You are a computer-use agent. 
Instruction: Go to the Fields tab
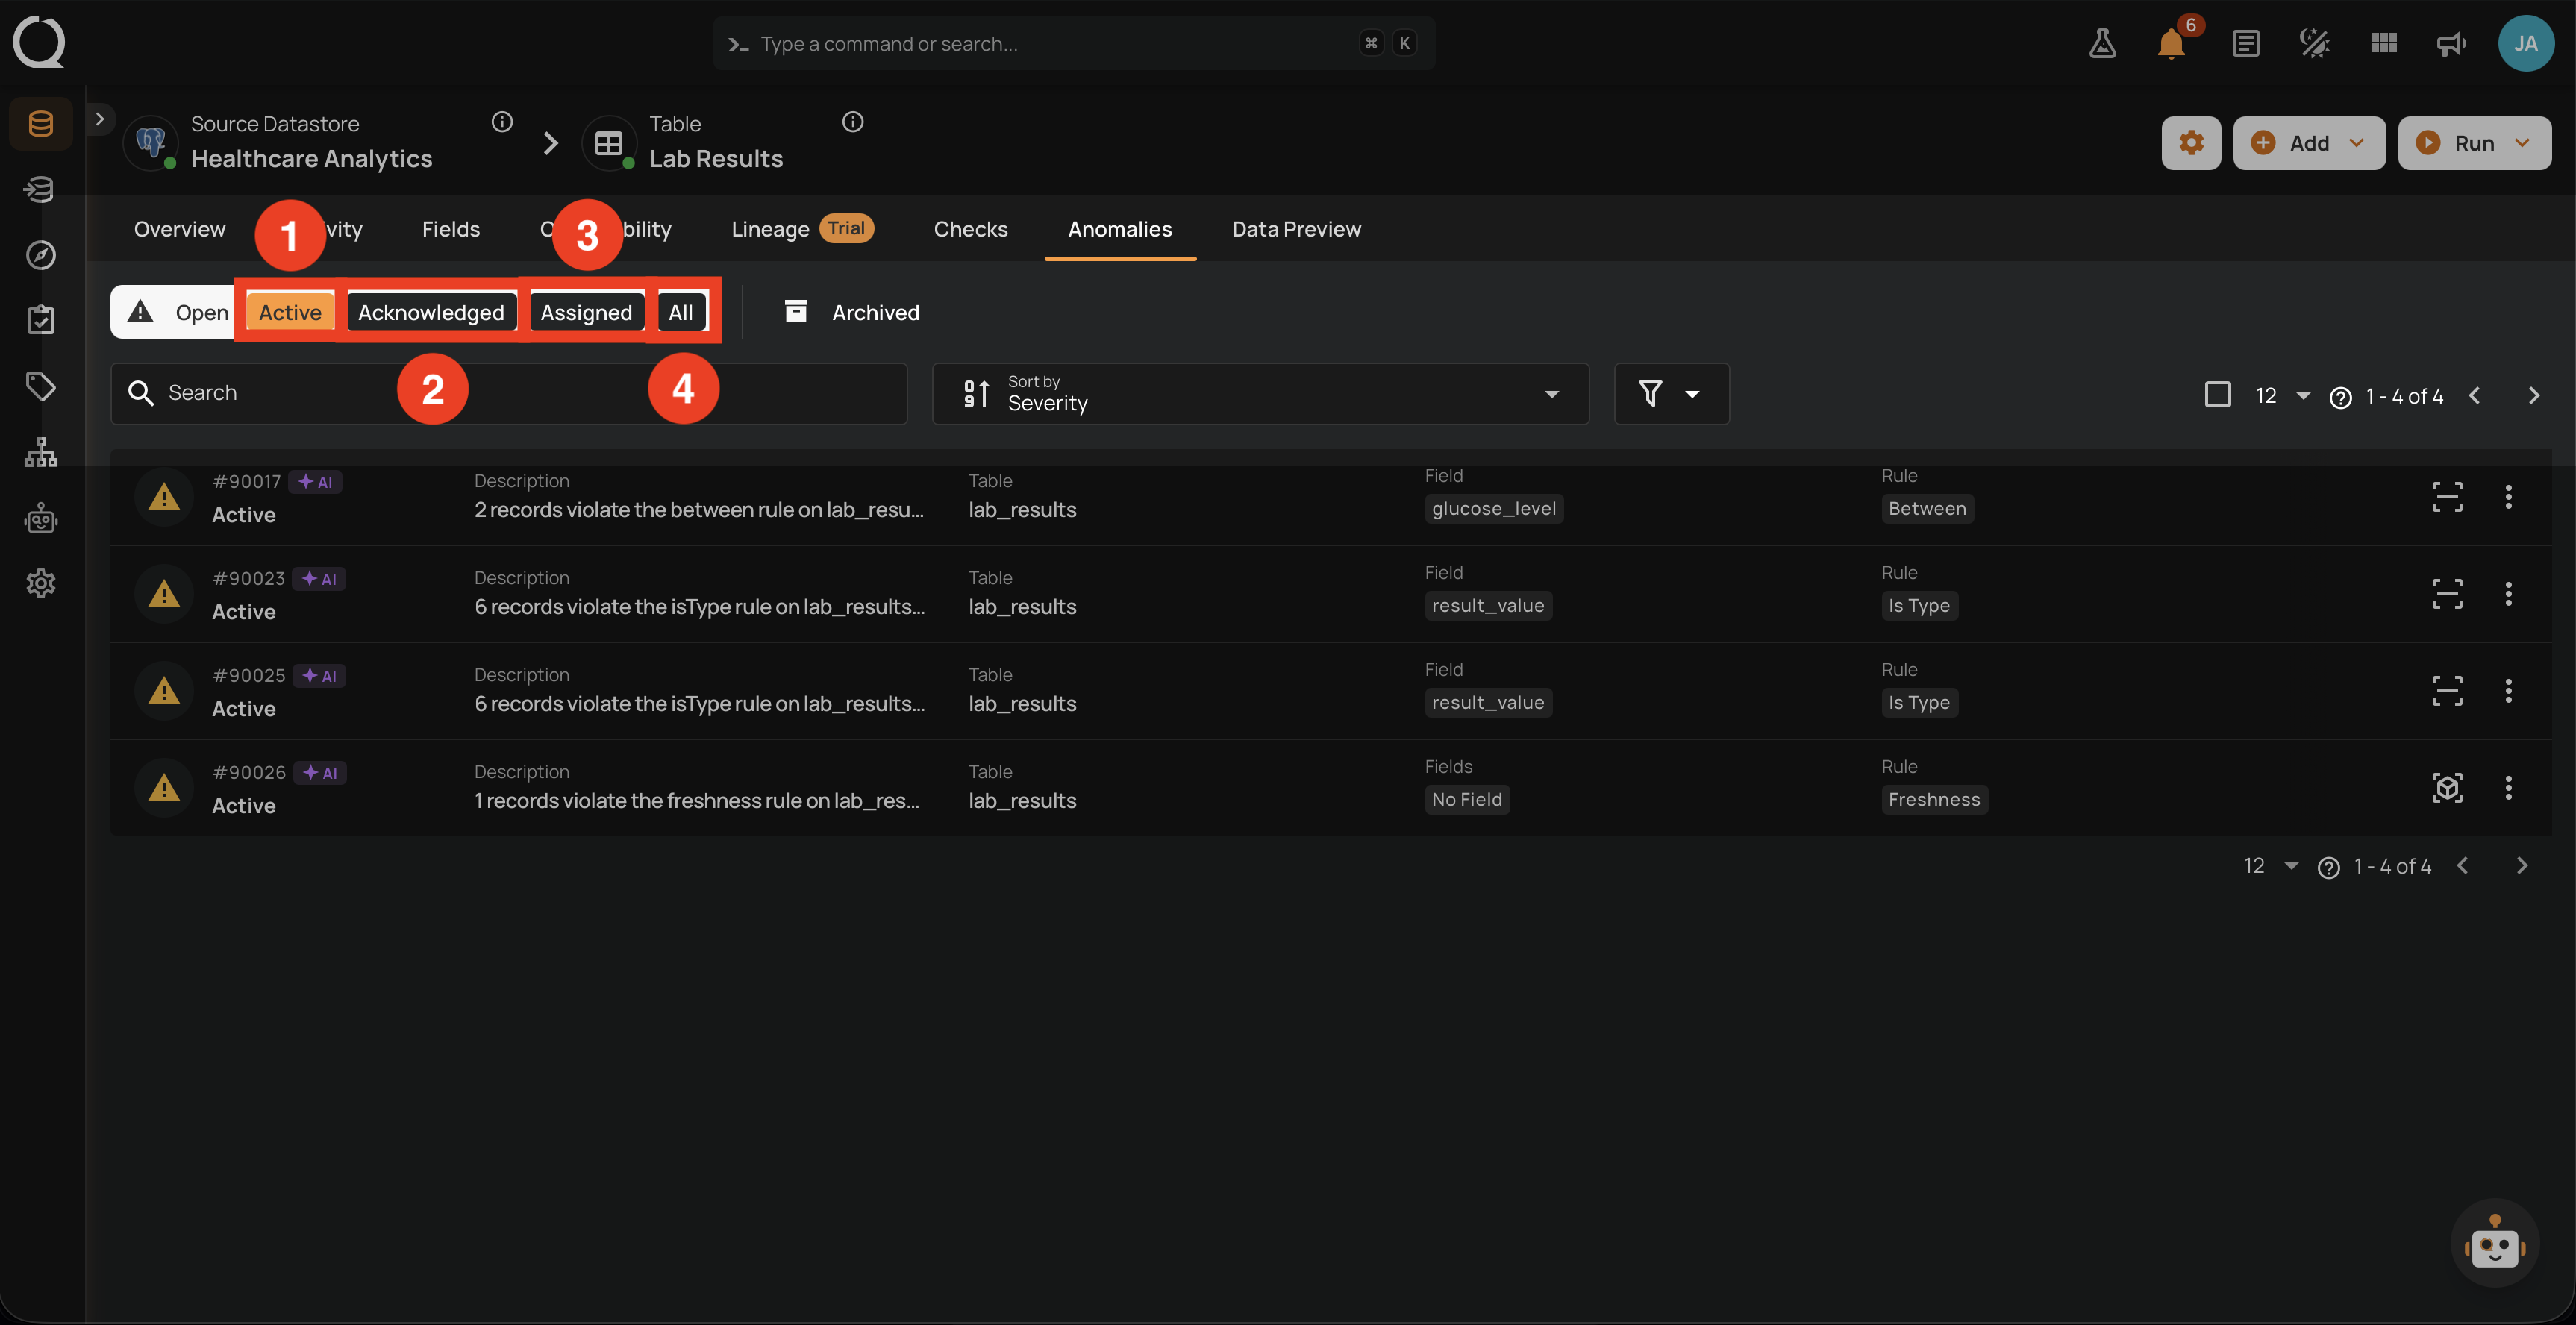(x=451, y=229)
